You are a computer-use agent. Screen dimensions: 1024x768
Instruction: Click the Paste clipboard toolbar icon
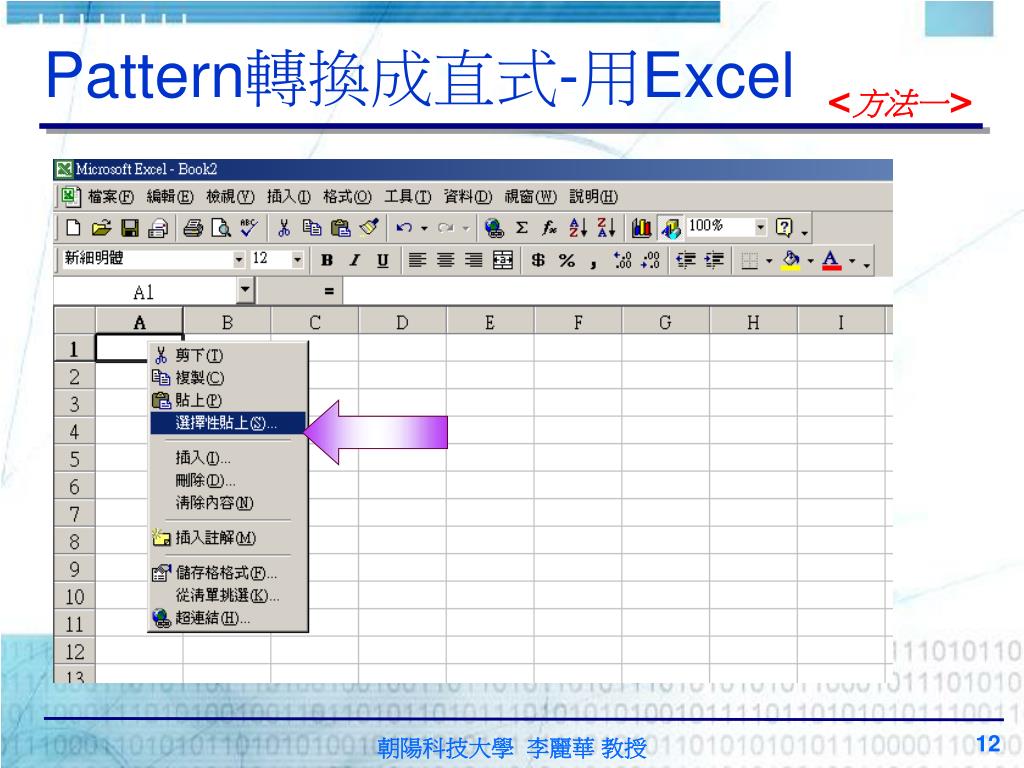(340, 227)
